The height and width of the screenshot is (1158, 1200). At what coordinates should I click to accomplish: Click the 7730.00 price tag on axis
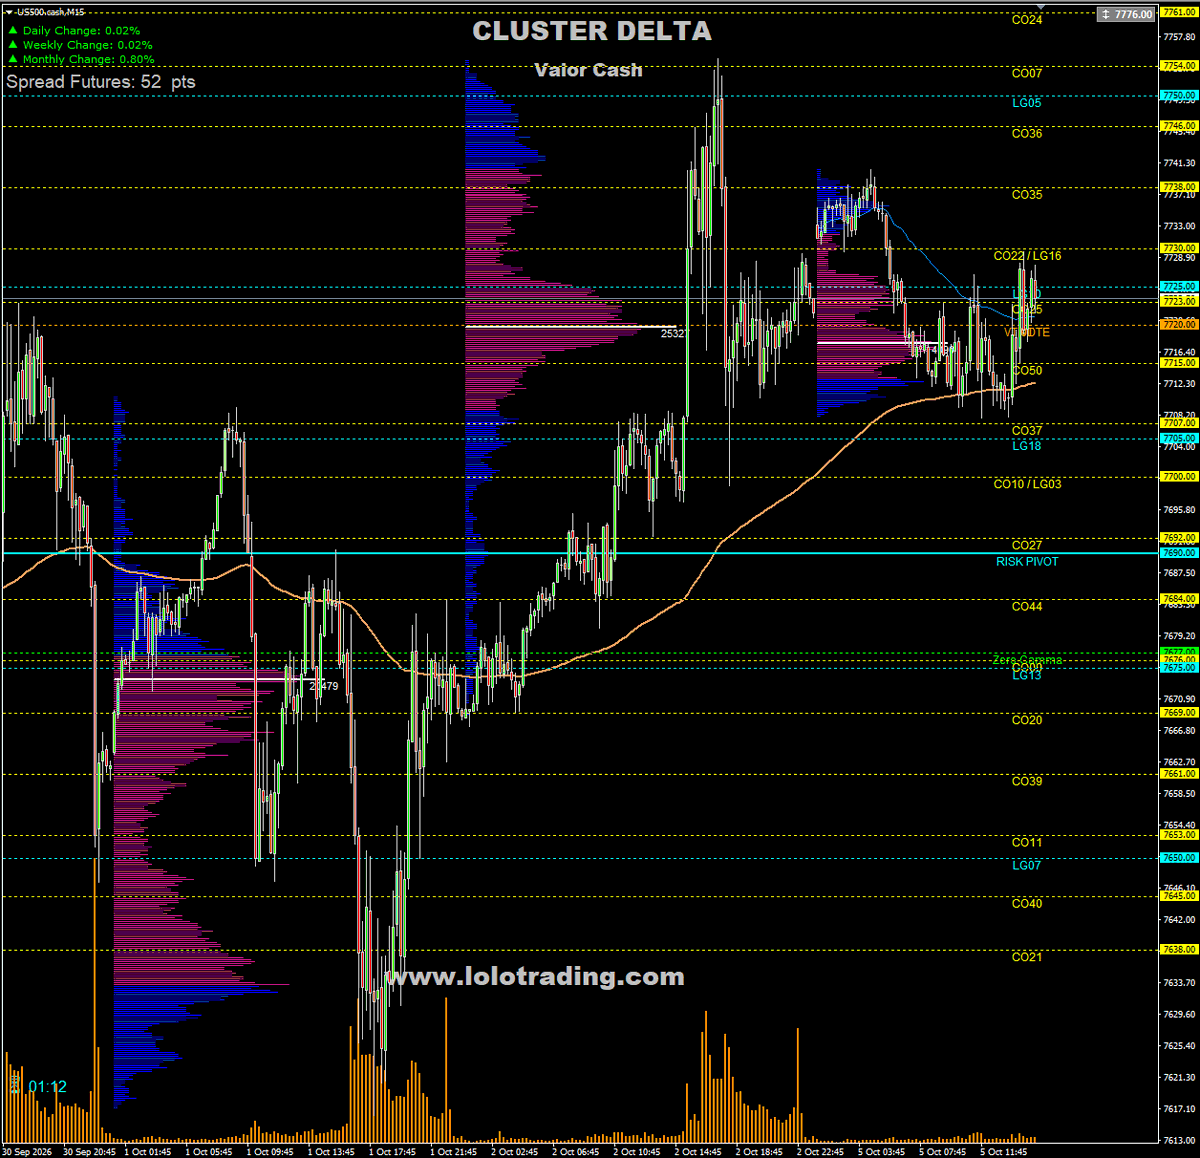[1179, 248]
